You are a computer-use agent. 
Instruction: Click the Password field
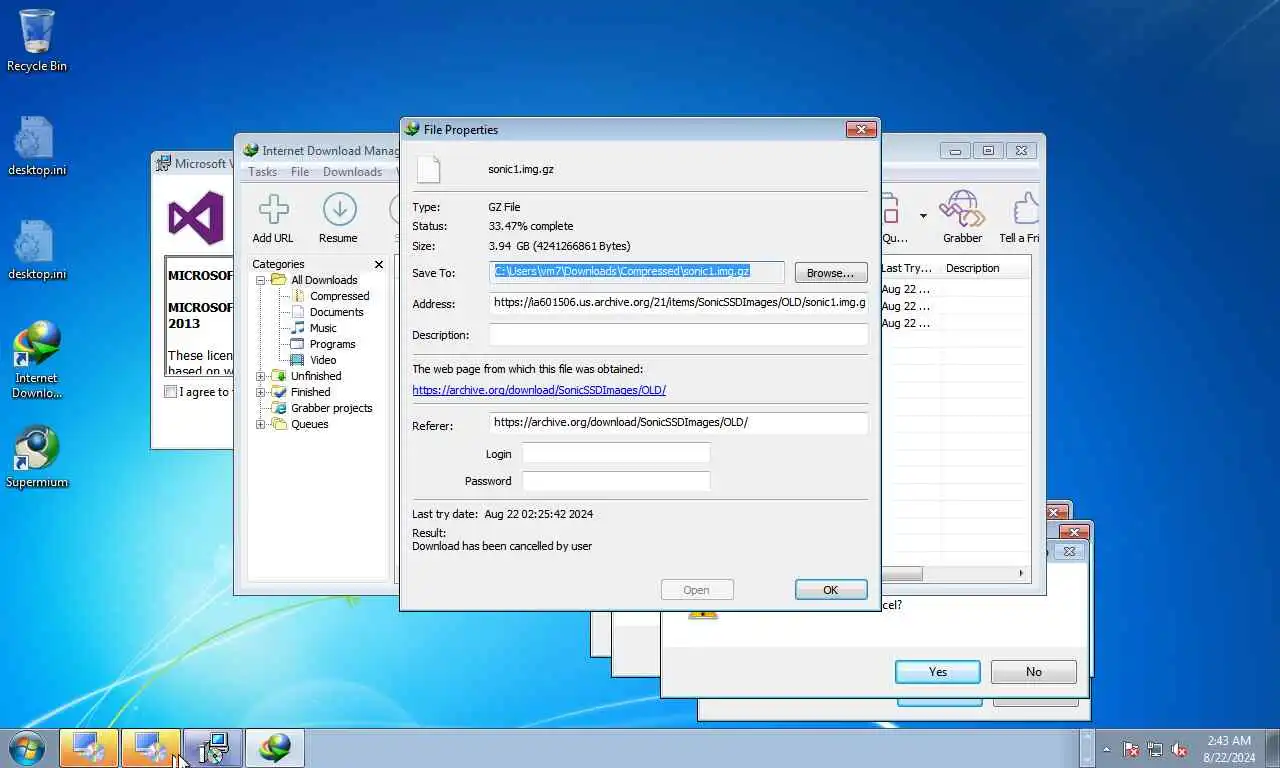pyautogui.click(x=616, y=481)
